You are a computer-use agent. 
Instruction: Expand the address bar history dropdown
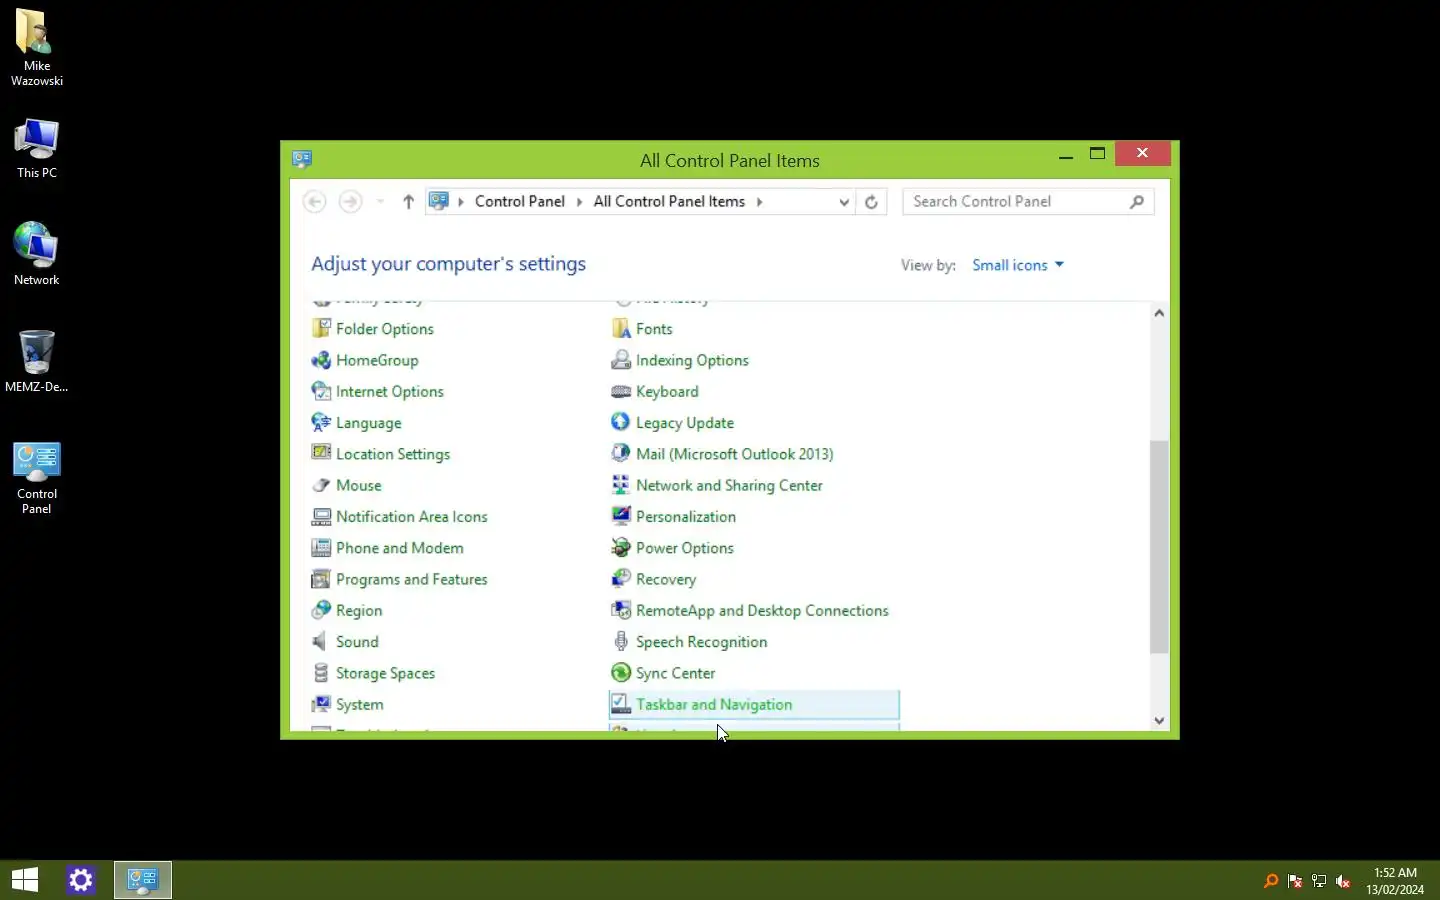pos(844,202)
